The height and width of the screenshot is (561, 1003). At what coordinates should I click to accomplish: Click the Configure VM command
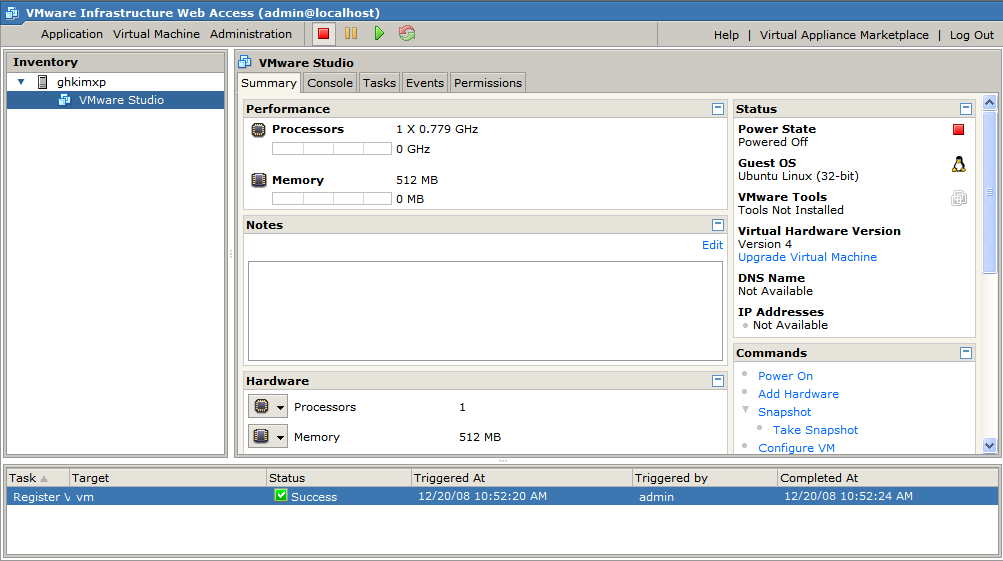(x=796, y=448)
